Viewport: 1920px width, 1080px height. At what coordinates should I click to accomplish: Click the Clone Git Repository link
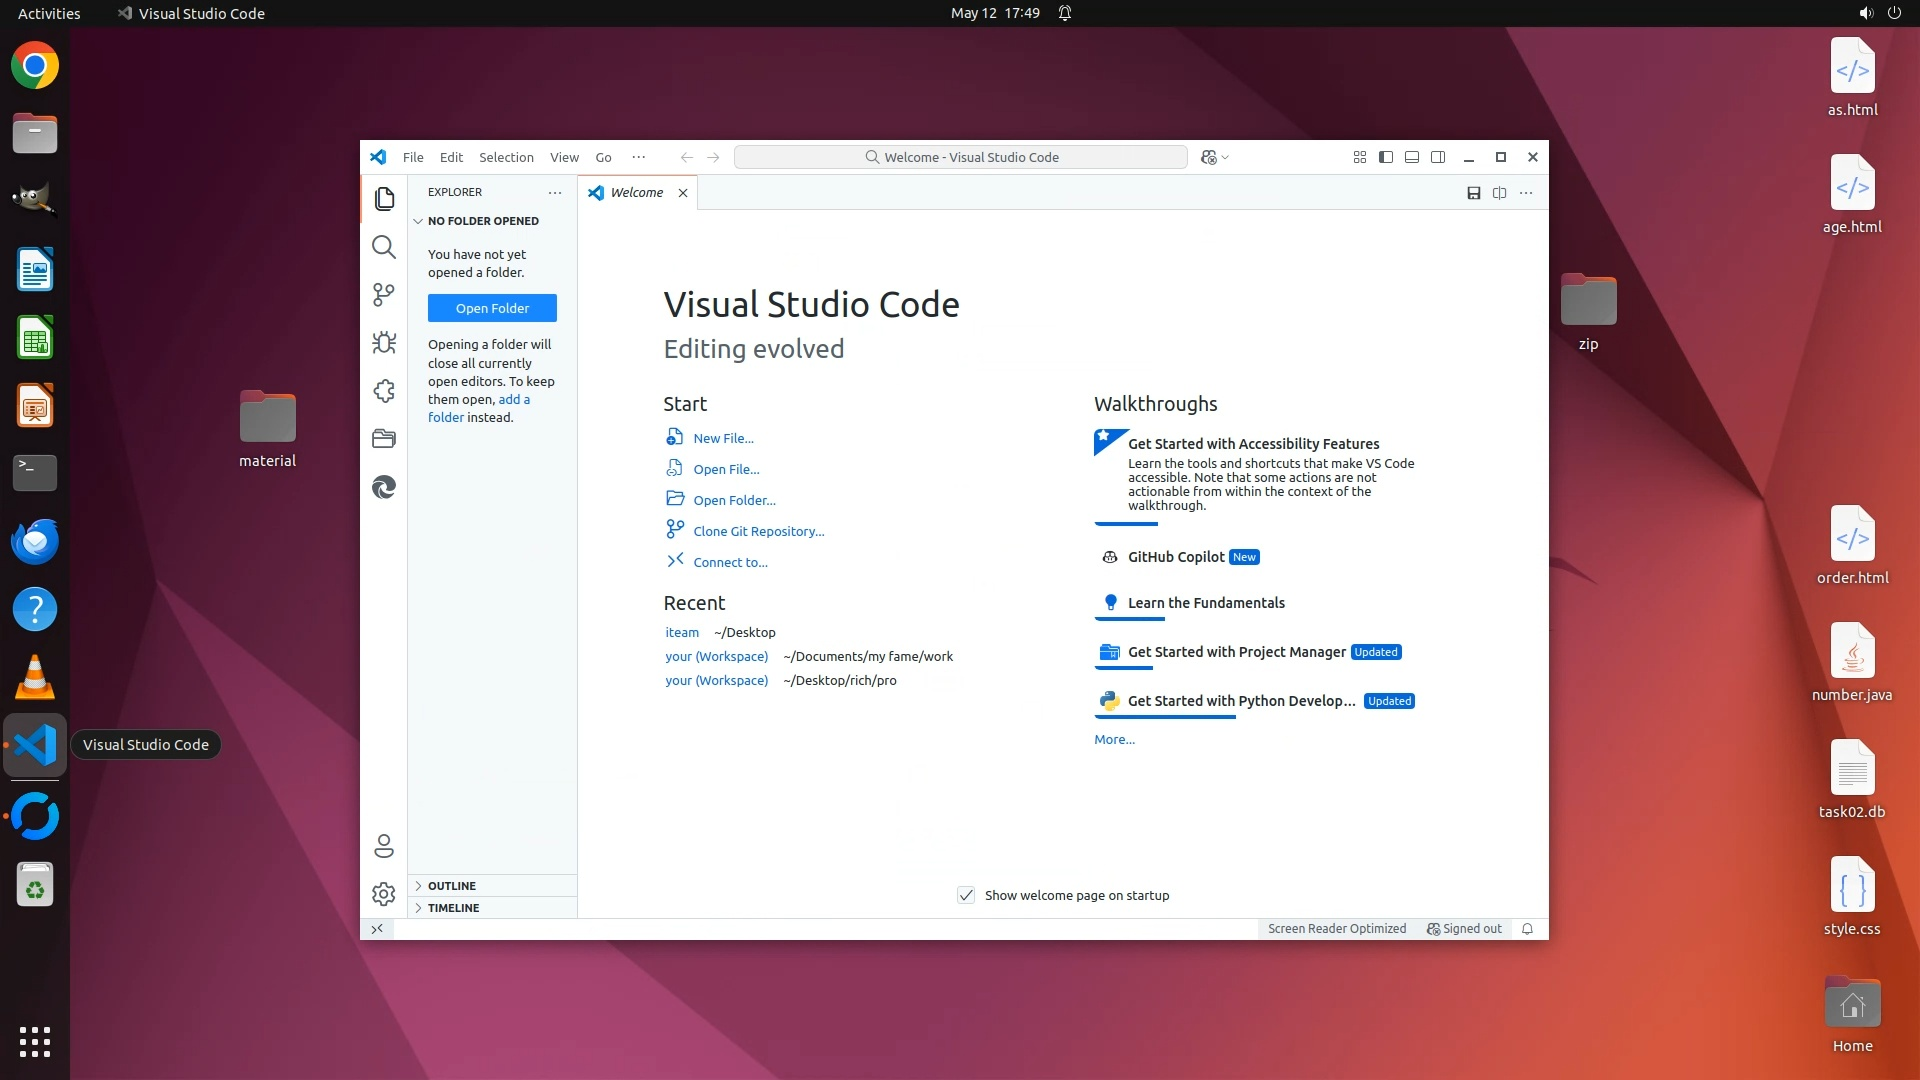coord(758,531)
